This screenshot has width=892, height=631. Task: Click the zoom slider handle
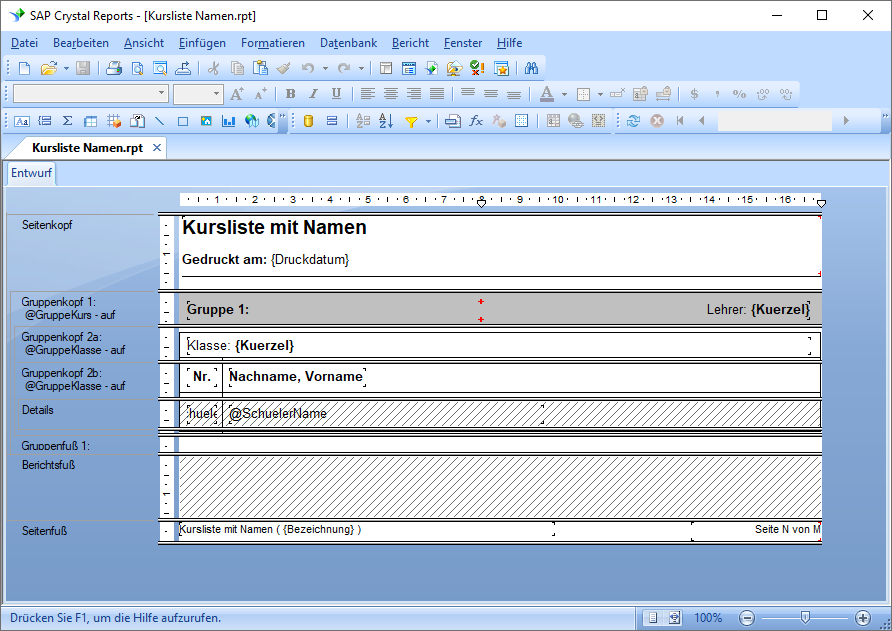(x=805, y=618)
